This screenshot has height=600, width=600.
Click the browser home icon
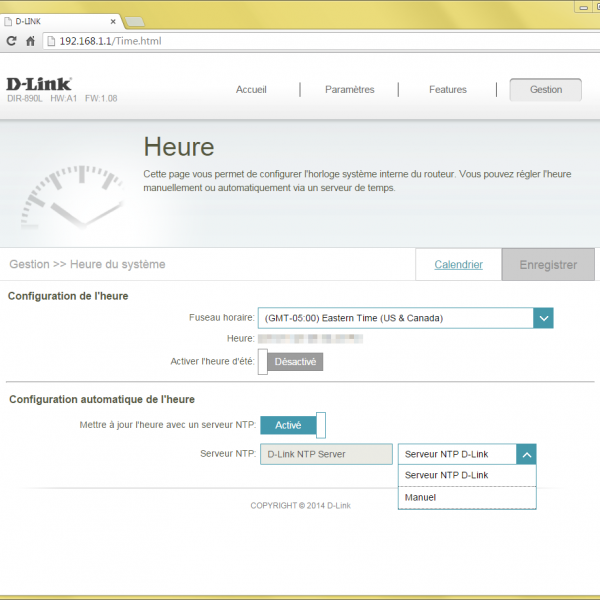tap(31, 41)
